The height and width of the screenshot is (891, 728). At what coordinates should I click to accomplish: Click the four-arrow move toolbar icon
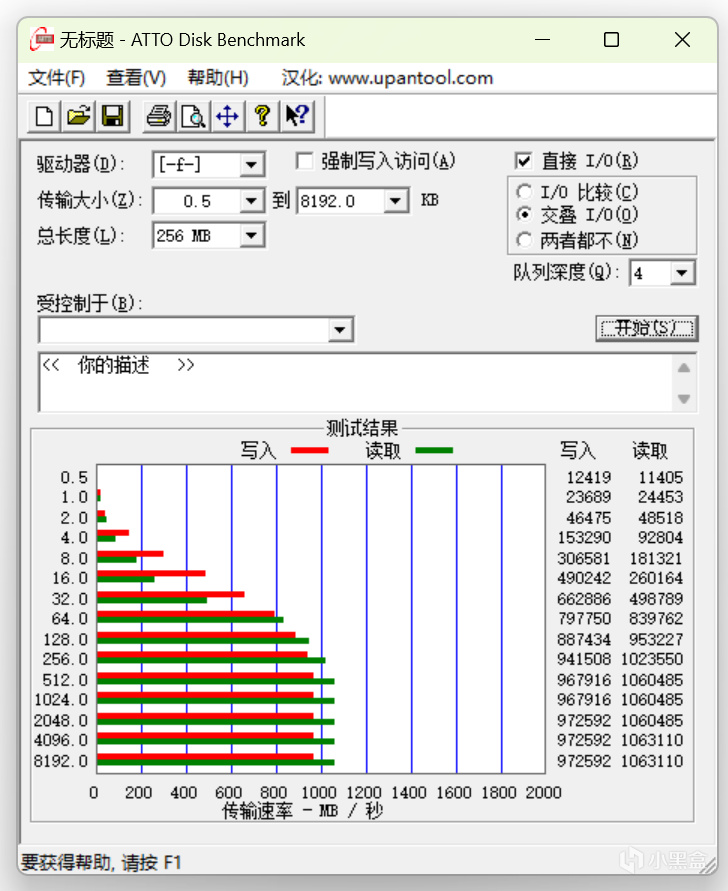(227, 116)
